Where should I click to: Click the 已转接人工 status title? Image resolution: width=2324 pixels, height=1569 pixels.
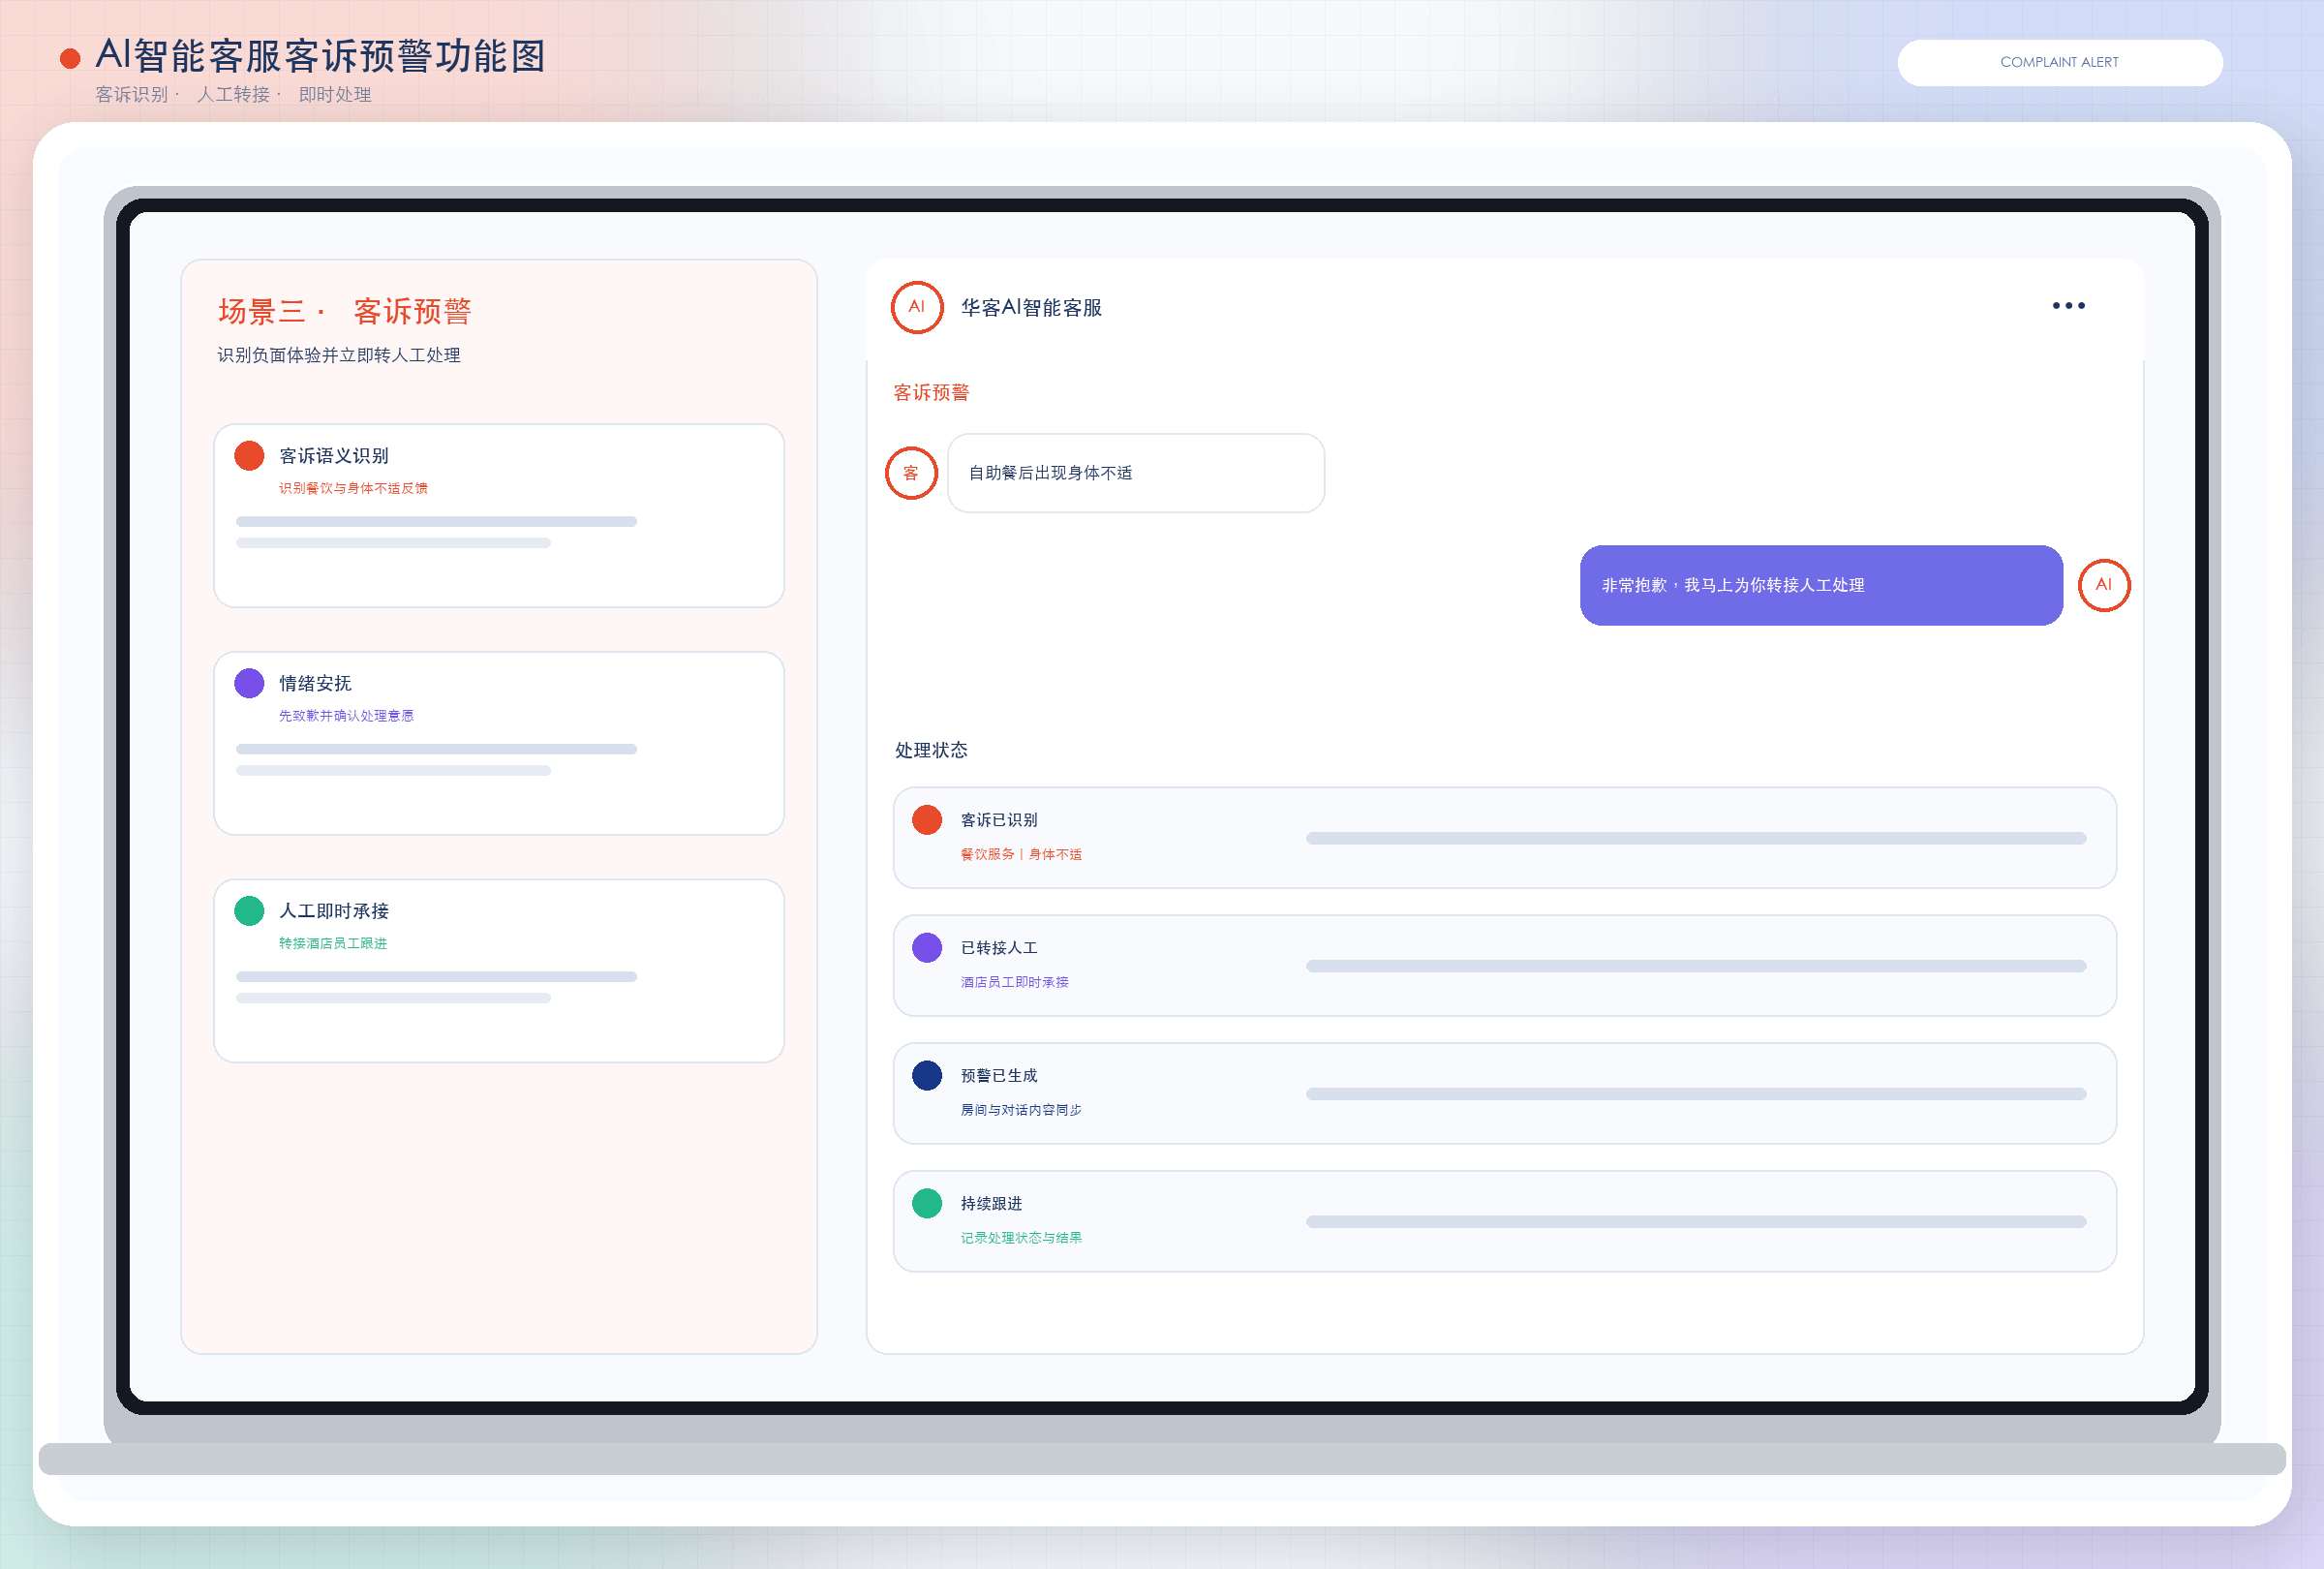[x=999, y=948]
